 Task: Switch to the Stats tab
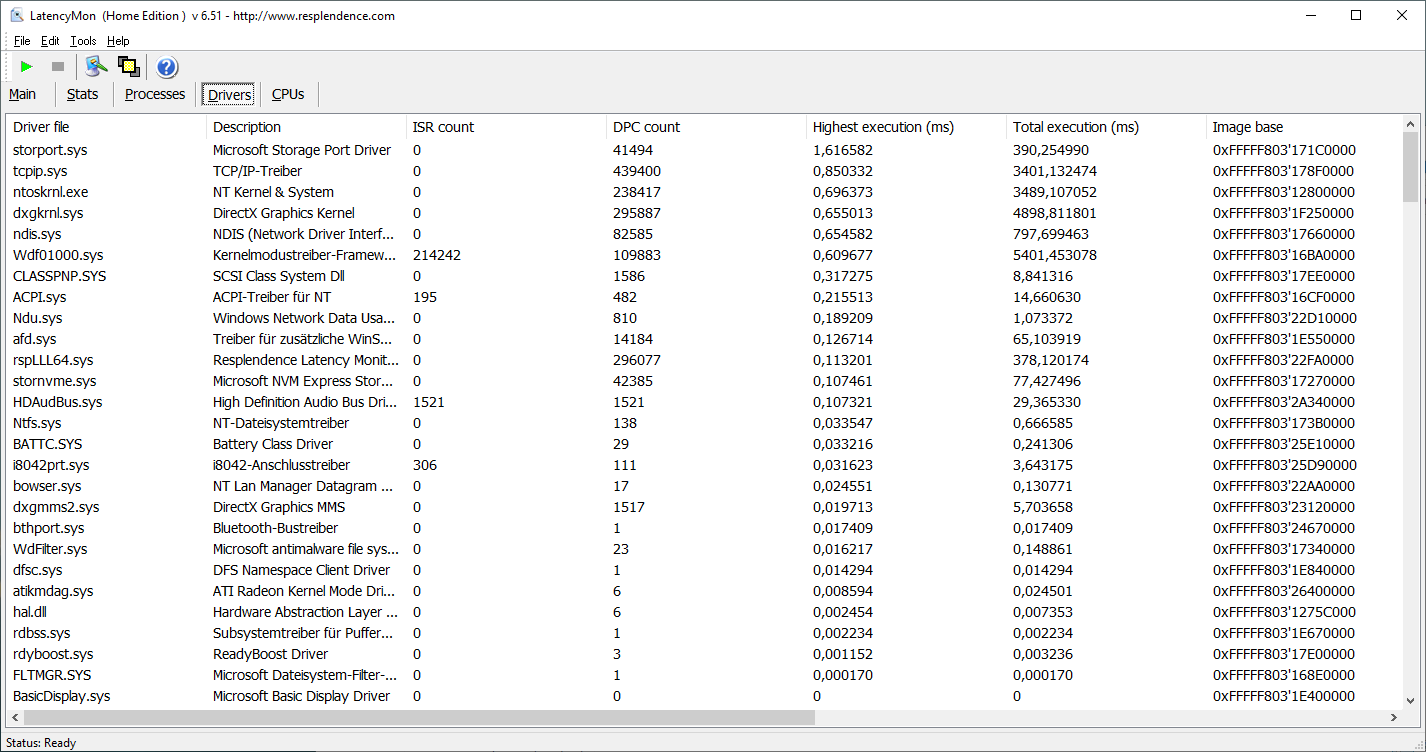[x=82, y=94]
